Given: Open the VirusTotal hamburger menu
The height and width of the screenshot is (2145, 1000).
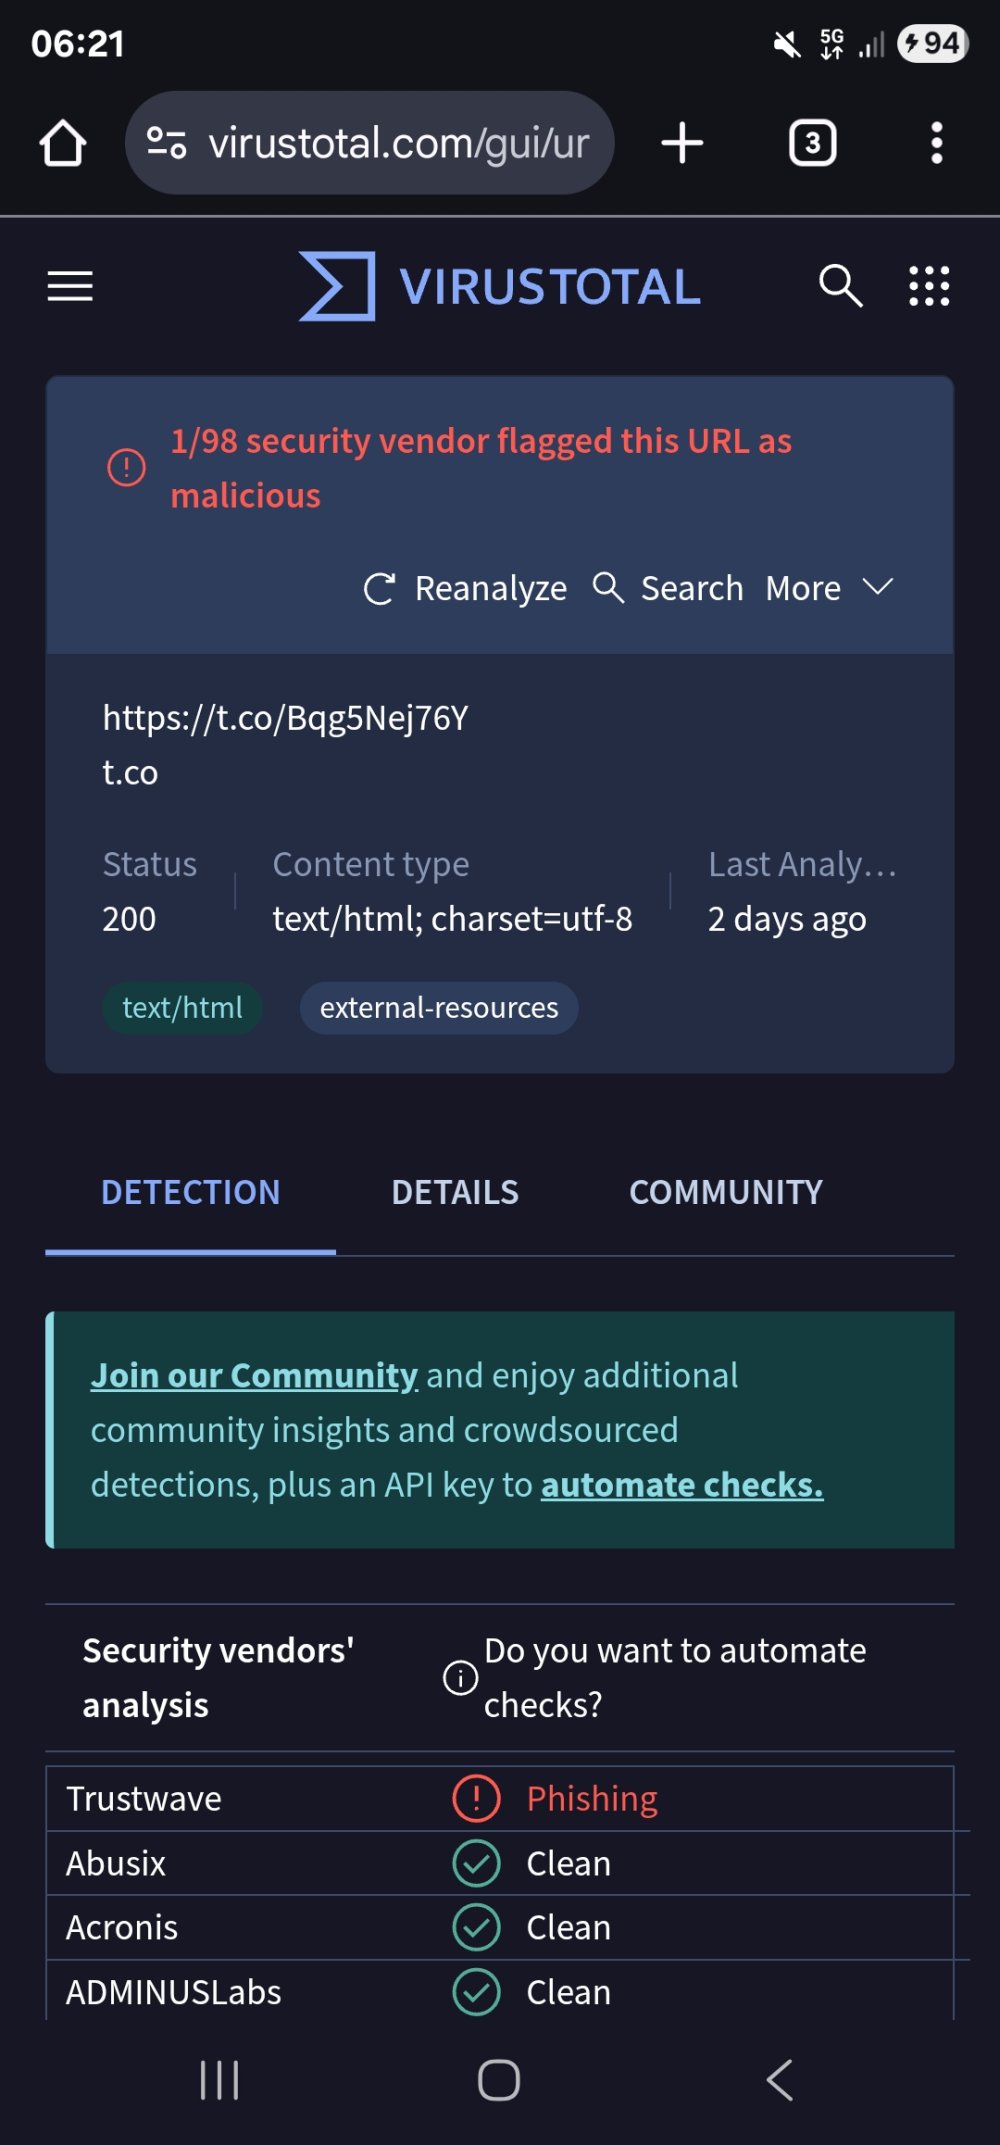Looking at the screenshot, I should [70, 286].
